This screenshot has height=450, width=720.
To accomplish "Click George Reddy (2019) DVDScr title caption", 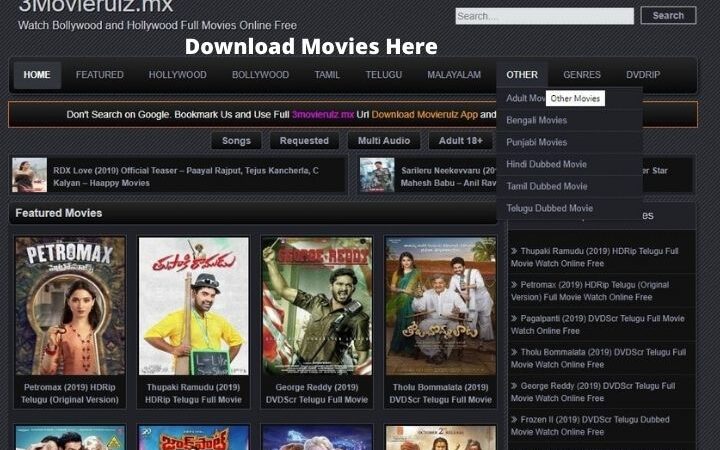I will point(317,394).
